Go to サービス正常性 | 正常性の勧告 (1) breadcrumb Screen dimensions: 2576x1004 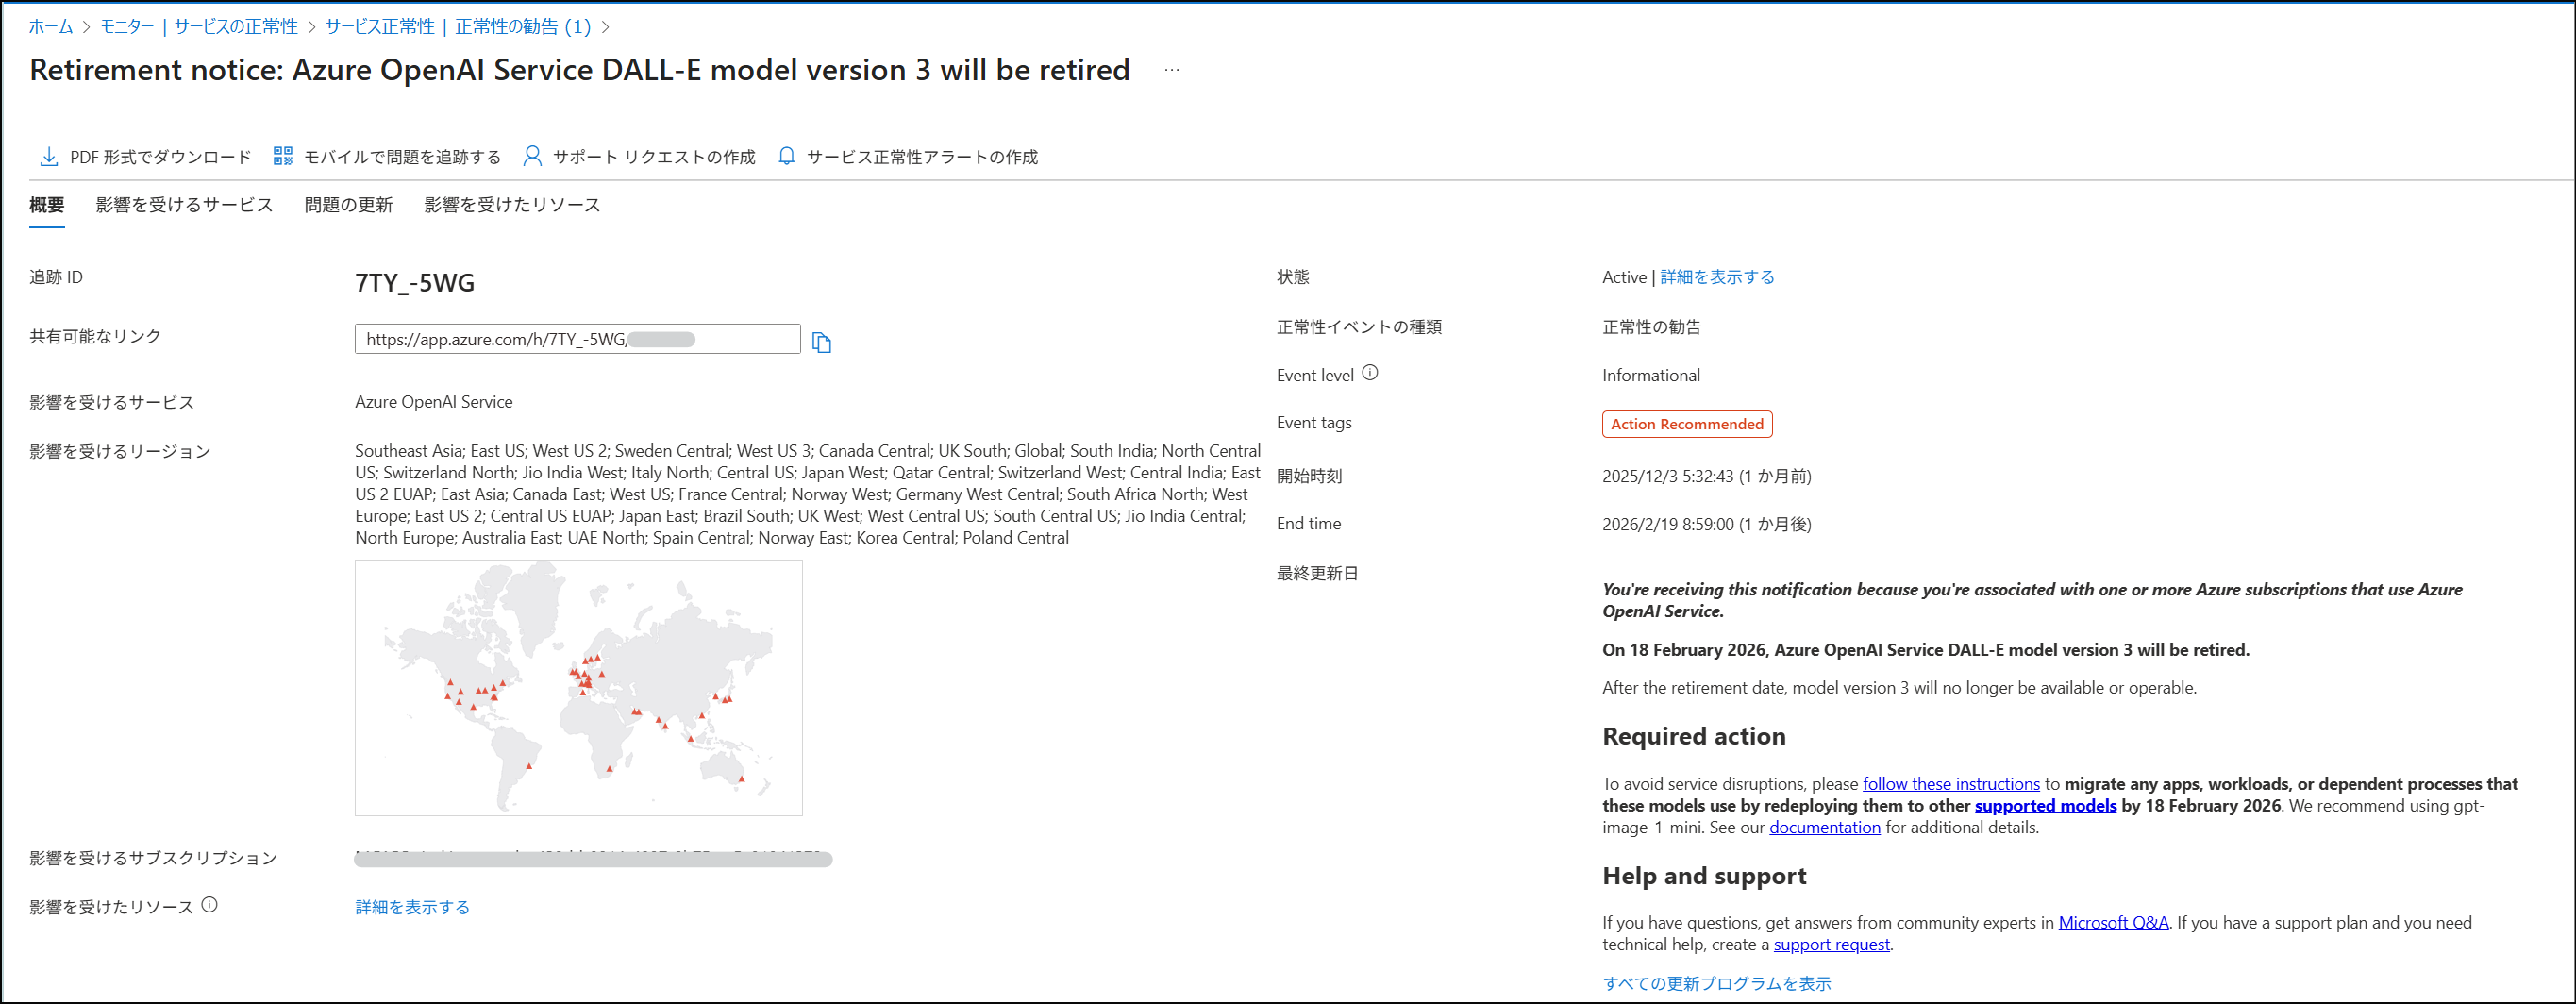458,27
